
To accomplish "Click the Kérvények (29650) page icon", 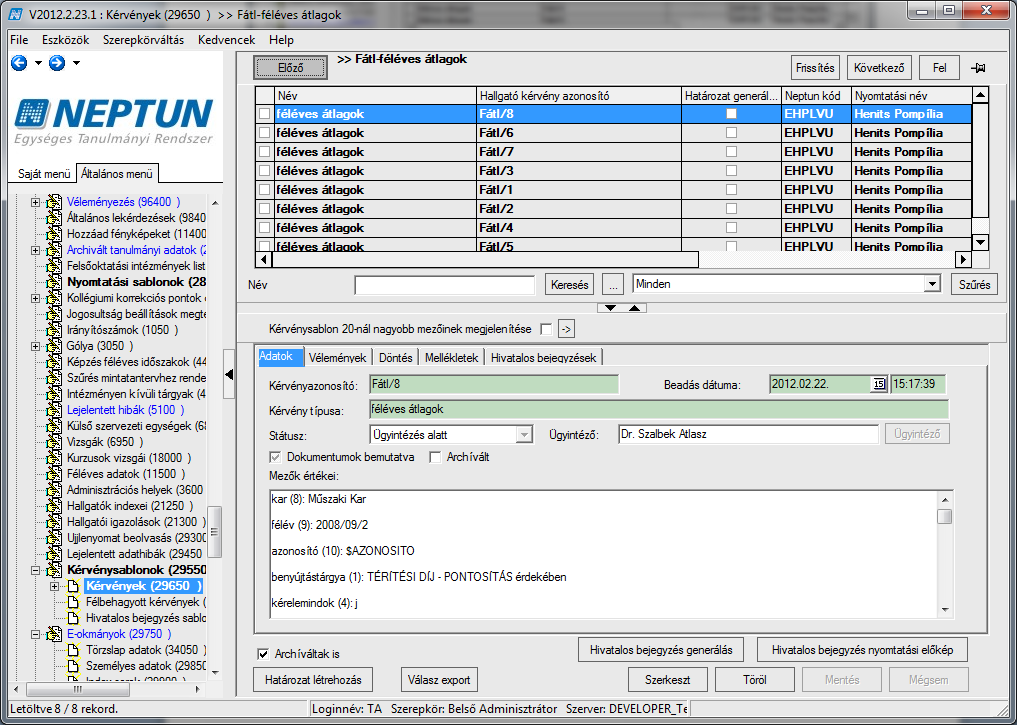I will [x=73, y=586].
